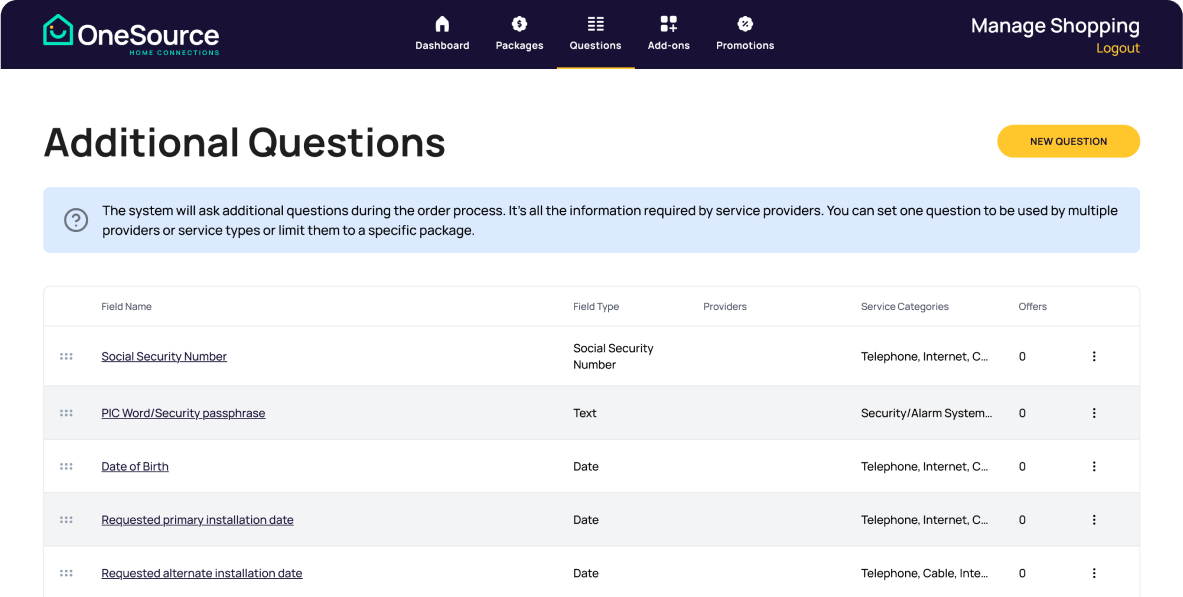Open the Requested primary installation date question
The height and width of the screenshot is (597, 1183).
(x=197, y=519)
